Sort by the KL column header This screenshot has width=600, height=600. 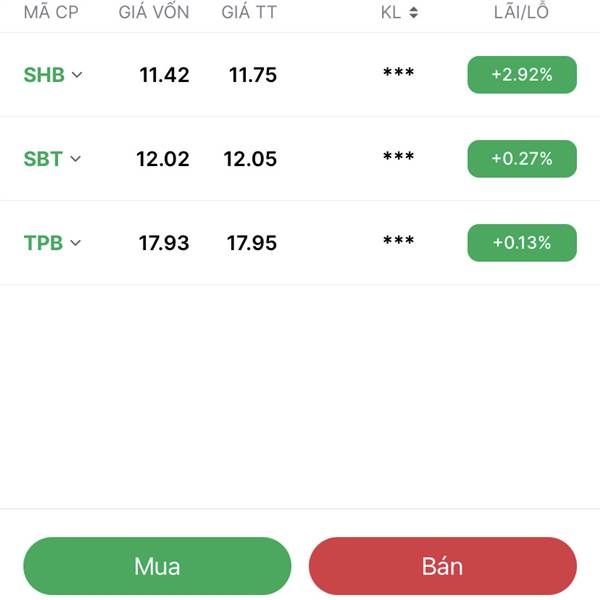click(x=391, y=13)
